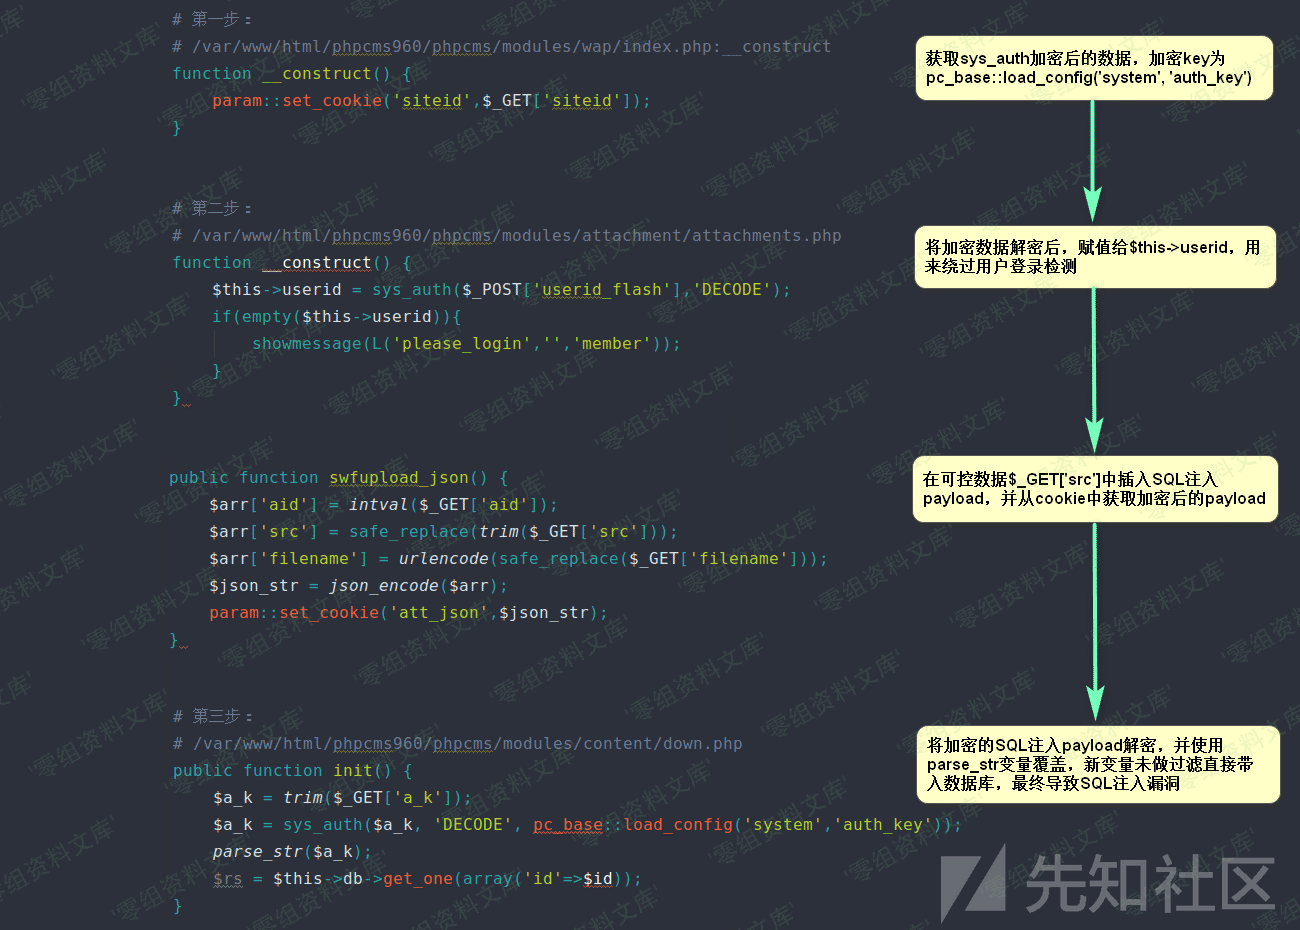Click the second yellow note mentioning $this->userid
Viewport: 1300px width, 930px height.
tap(1095, 257)
